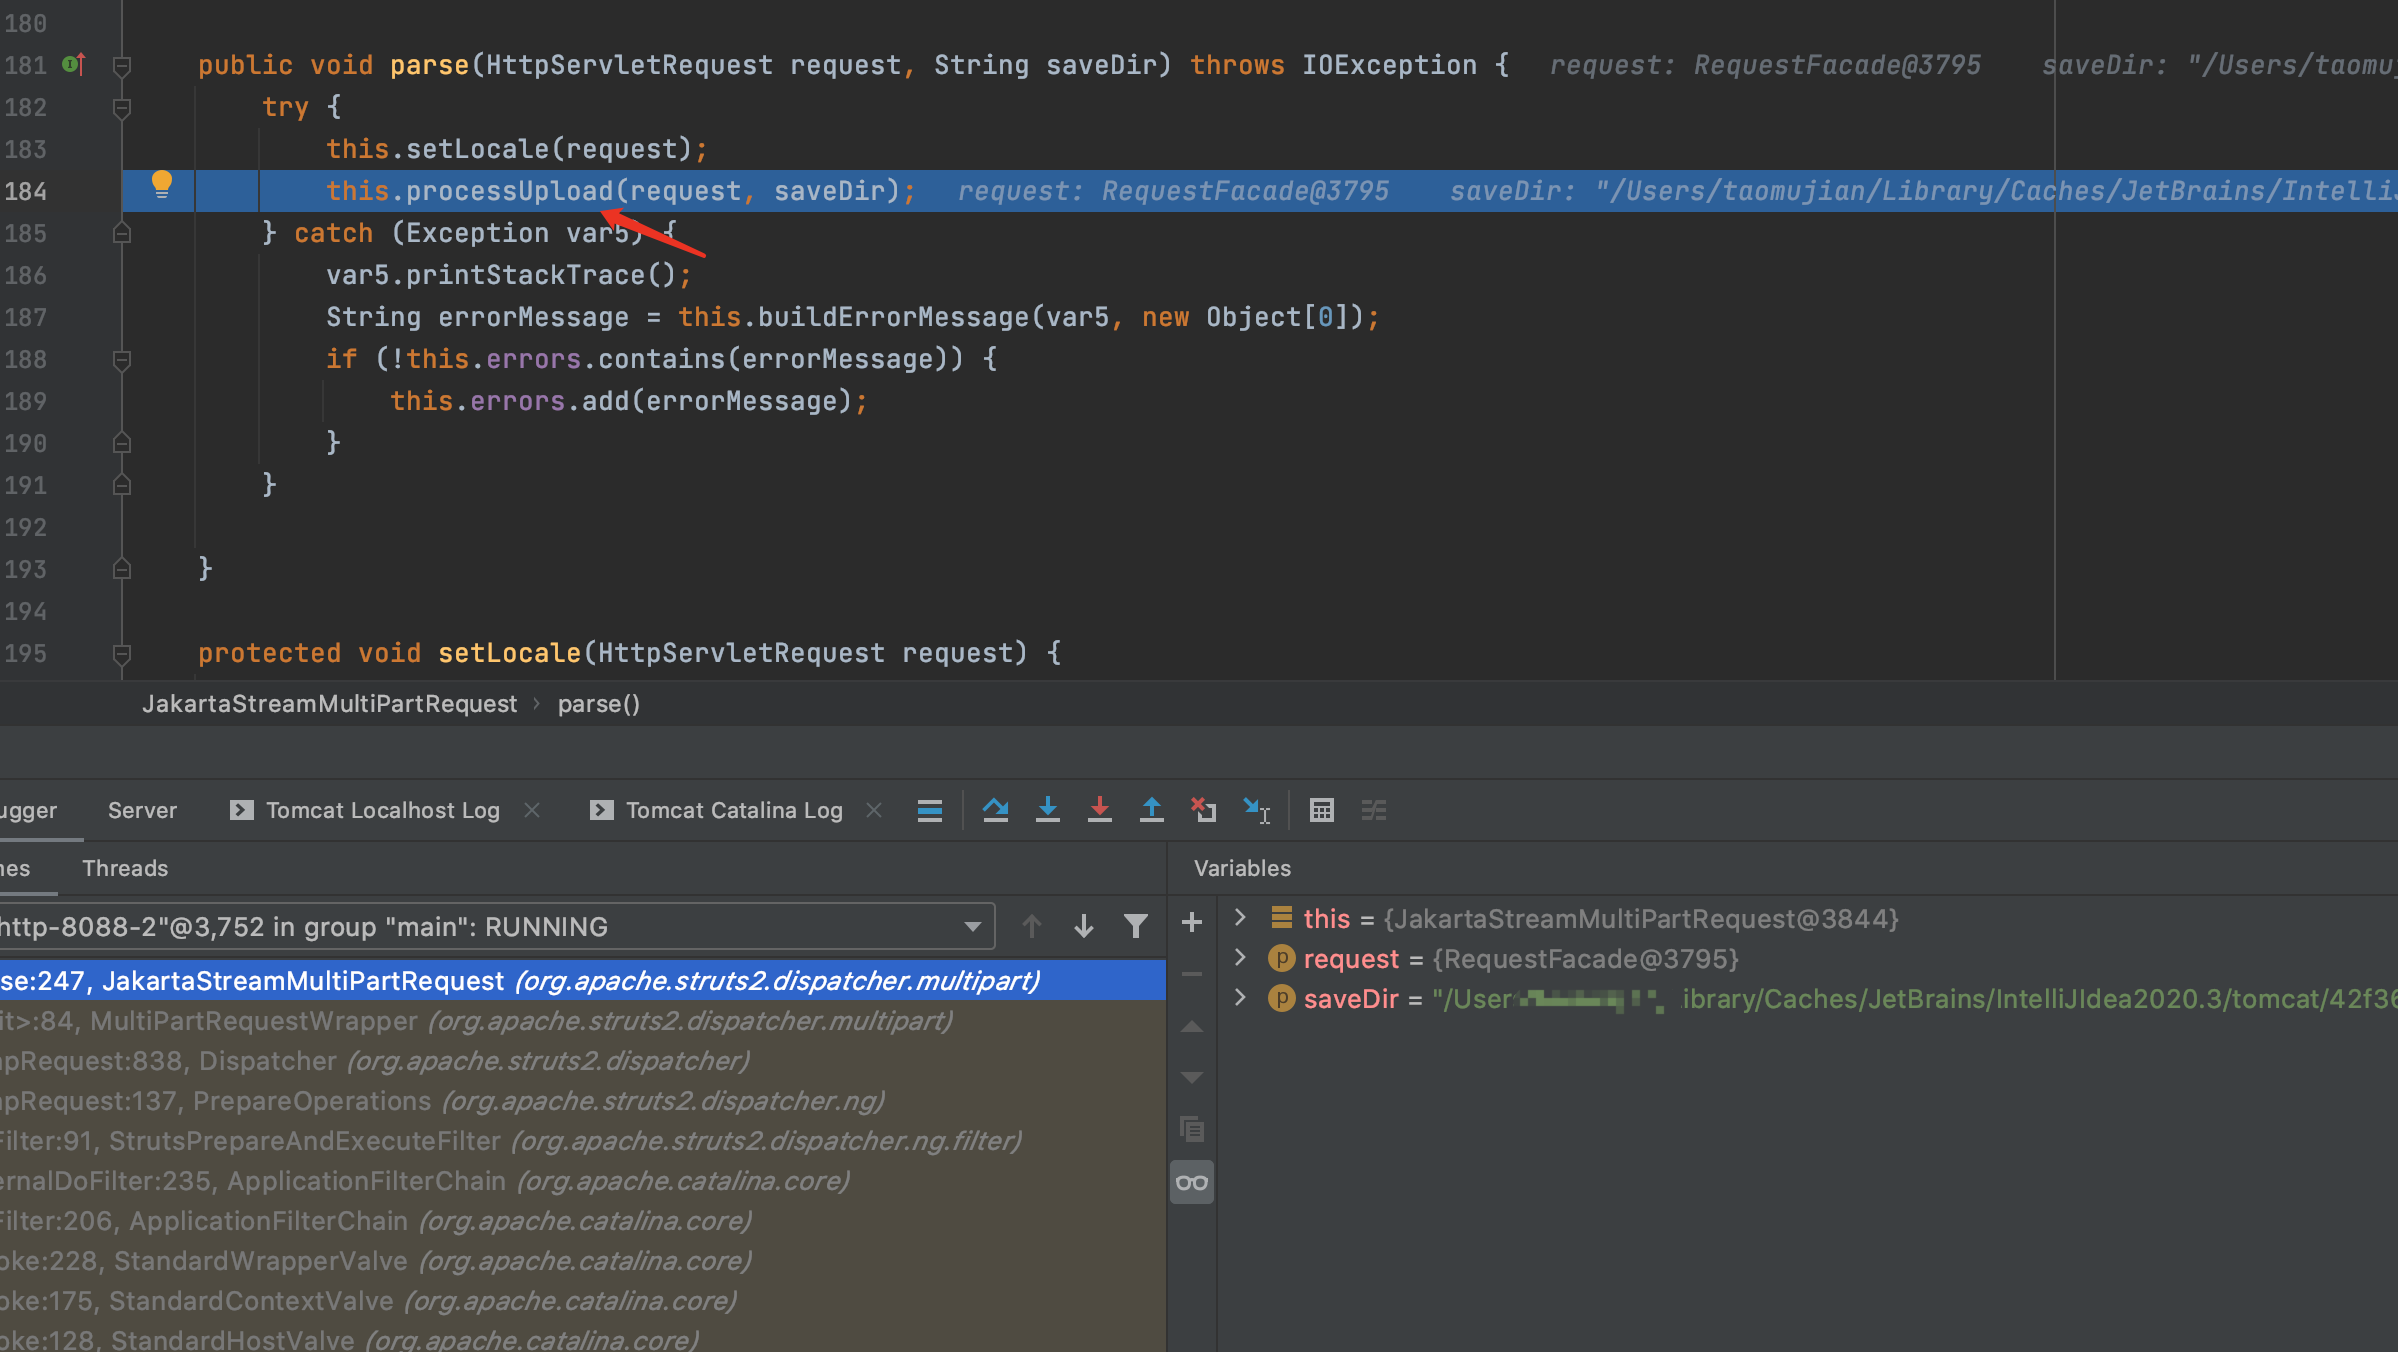The image size is (2398, 1352).
Task: Collapse the if block fold on line 188
Action: 122,360
